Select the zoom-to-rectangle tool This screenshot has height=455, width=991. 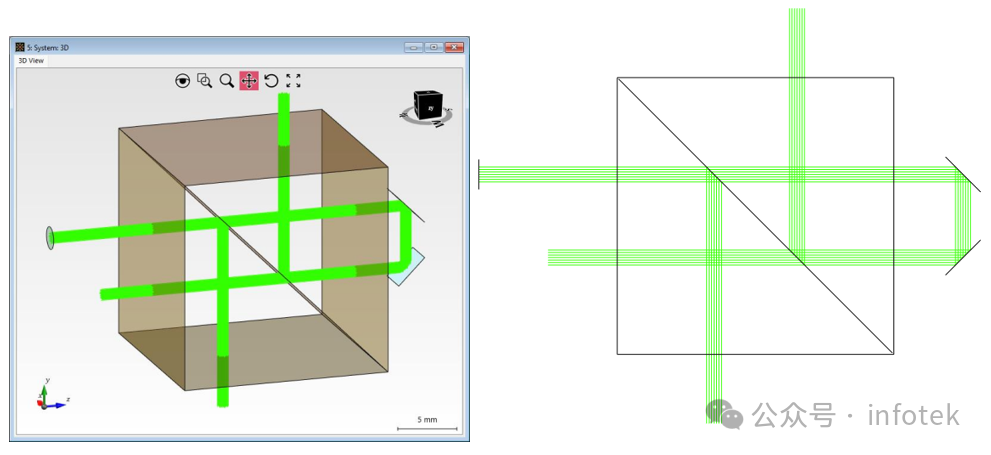[204, 81]
